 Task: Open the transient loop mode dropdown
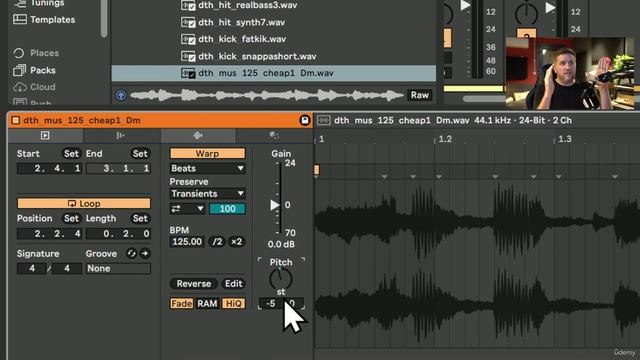pos(187,209)
